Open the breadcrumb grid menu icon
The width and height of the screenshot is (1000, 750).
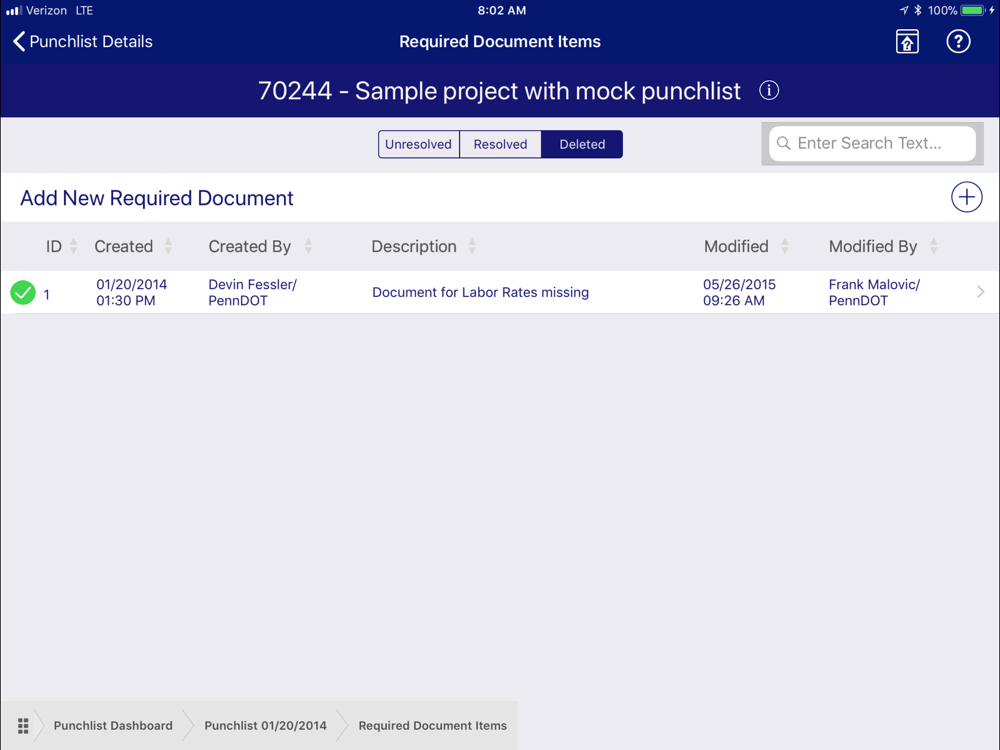[23, 726]
